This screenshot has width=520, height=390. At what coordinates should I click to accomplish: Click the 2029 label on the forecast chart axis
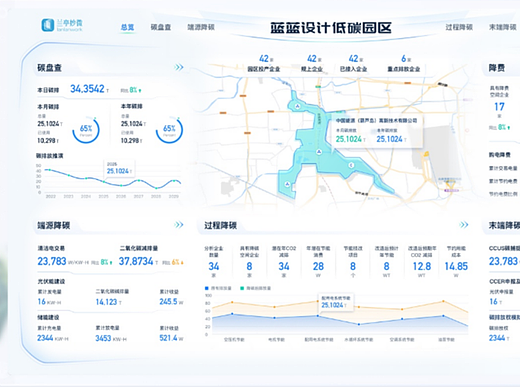pyautogui.click(x=174, y=196)
